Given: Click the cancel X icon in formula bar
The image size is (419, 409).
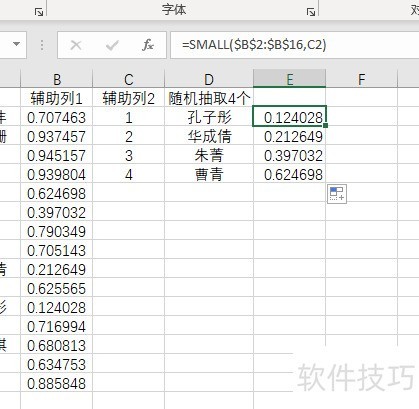Looking at the screenshot, I should pos(76,45).
